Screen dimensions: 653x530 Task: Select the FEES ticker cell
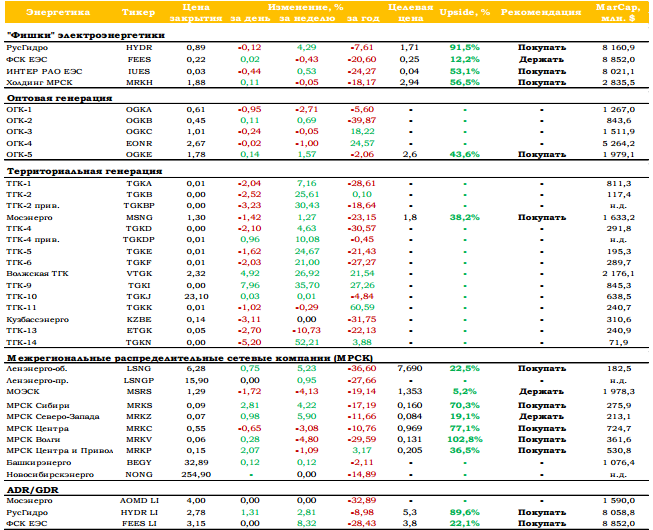pos(139,60)
